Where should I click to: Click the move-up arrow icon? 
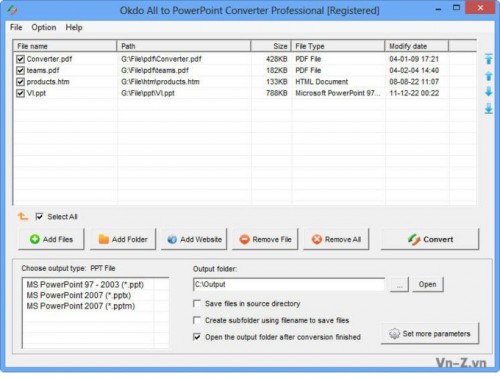pos(488,76)
